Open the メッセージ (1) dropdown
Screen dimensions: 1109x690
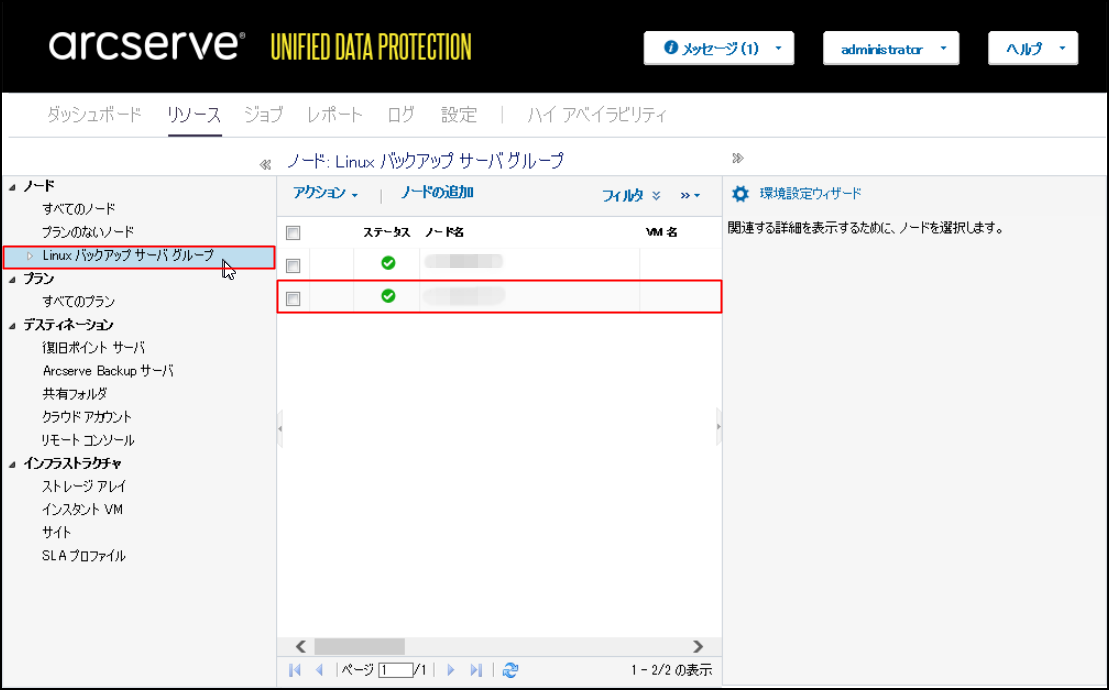point(719,48)
